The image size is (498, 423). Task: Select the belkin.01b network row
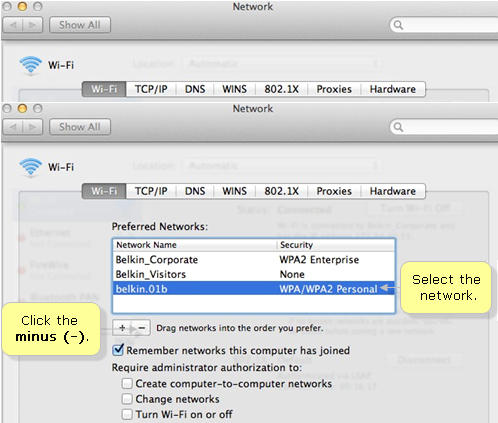[254, 288]
